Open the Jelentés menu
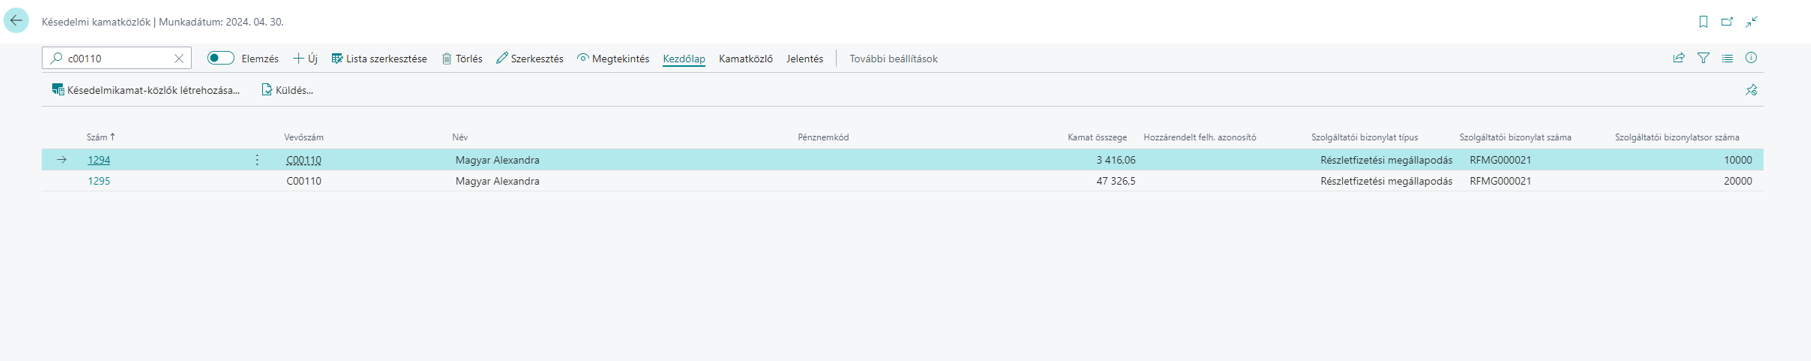The image size is (1811, 361). coord(805,59)
